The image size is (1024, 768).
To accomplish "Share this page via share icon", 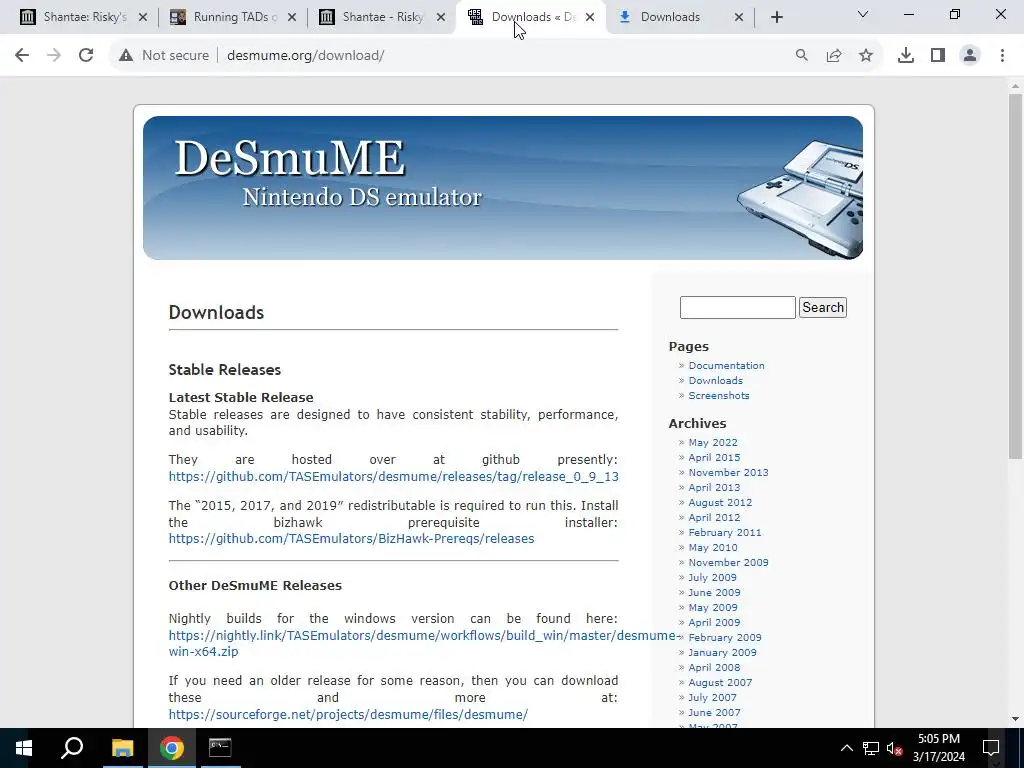I will click(834, 56).
